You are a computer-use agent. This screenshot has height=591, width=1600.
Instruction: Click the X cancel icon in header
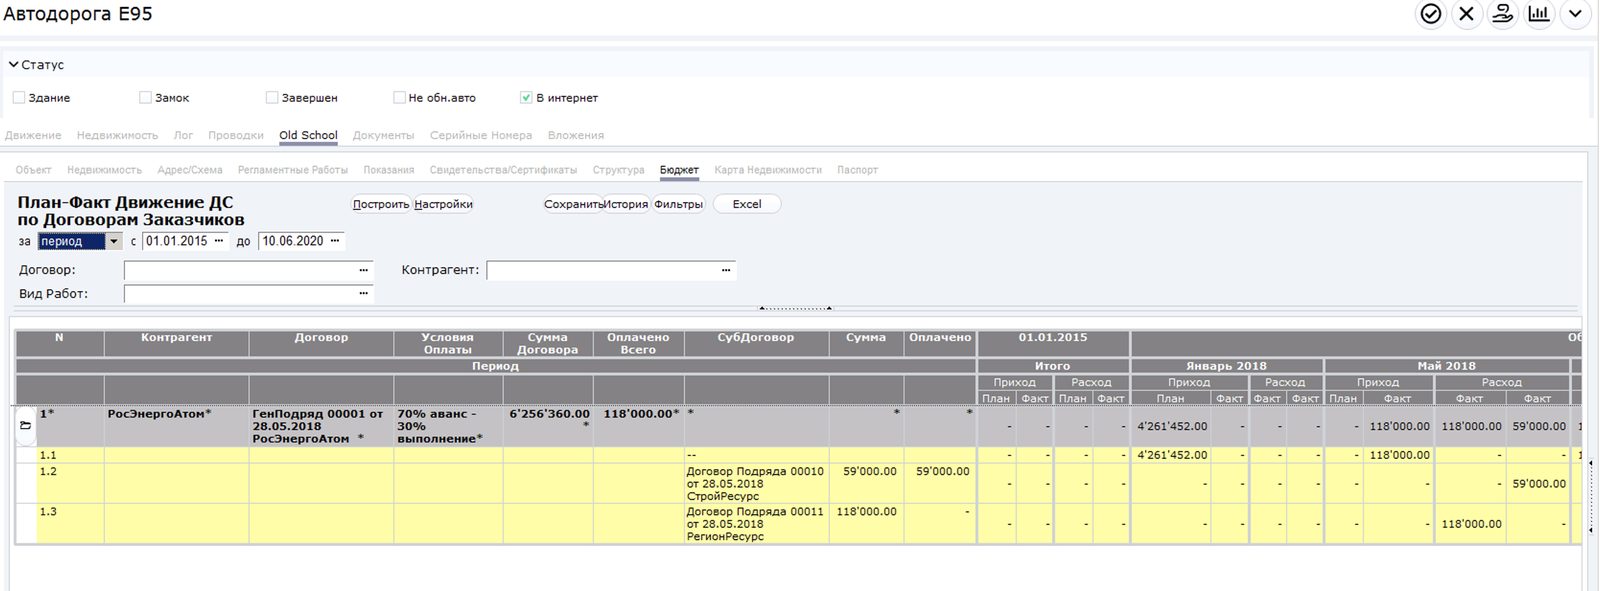[x=1467, y=14]
